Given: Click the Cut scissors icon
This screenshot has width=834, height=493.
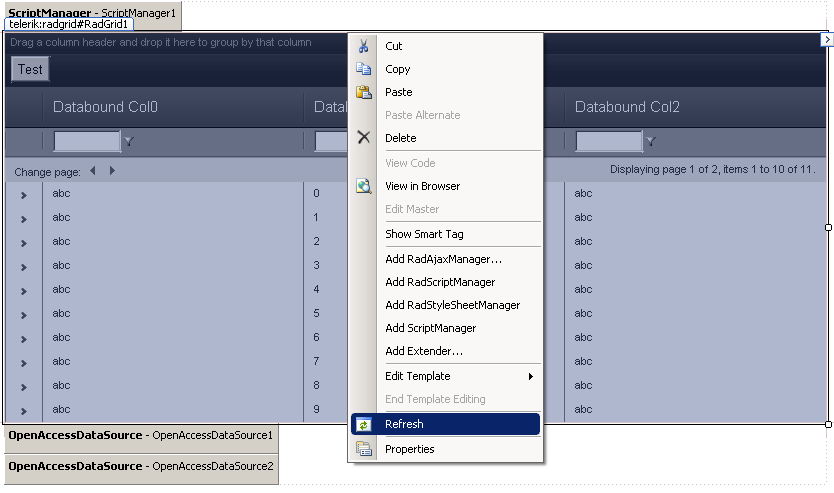Looking at the screenshot, I should pyautogui.click(x=364, y=46).
